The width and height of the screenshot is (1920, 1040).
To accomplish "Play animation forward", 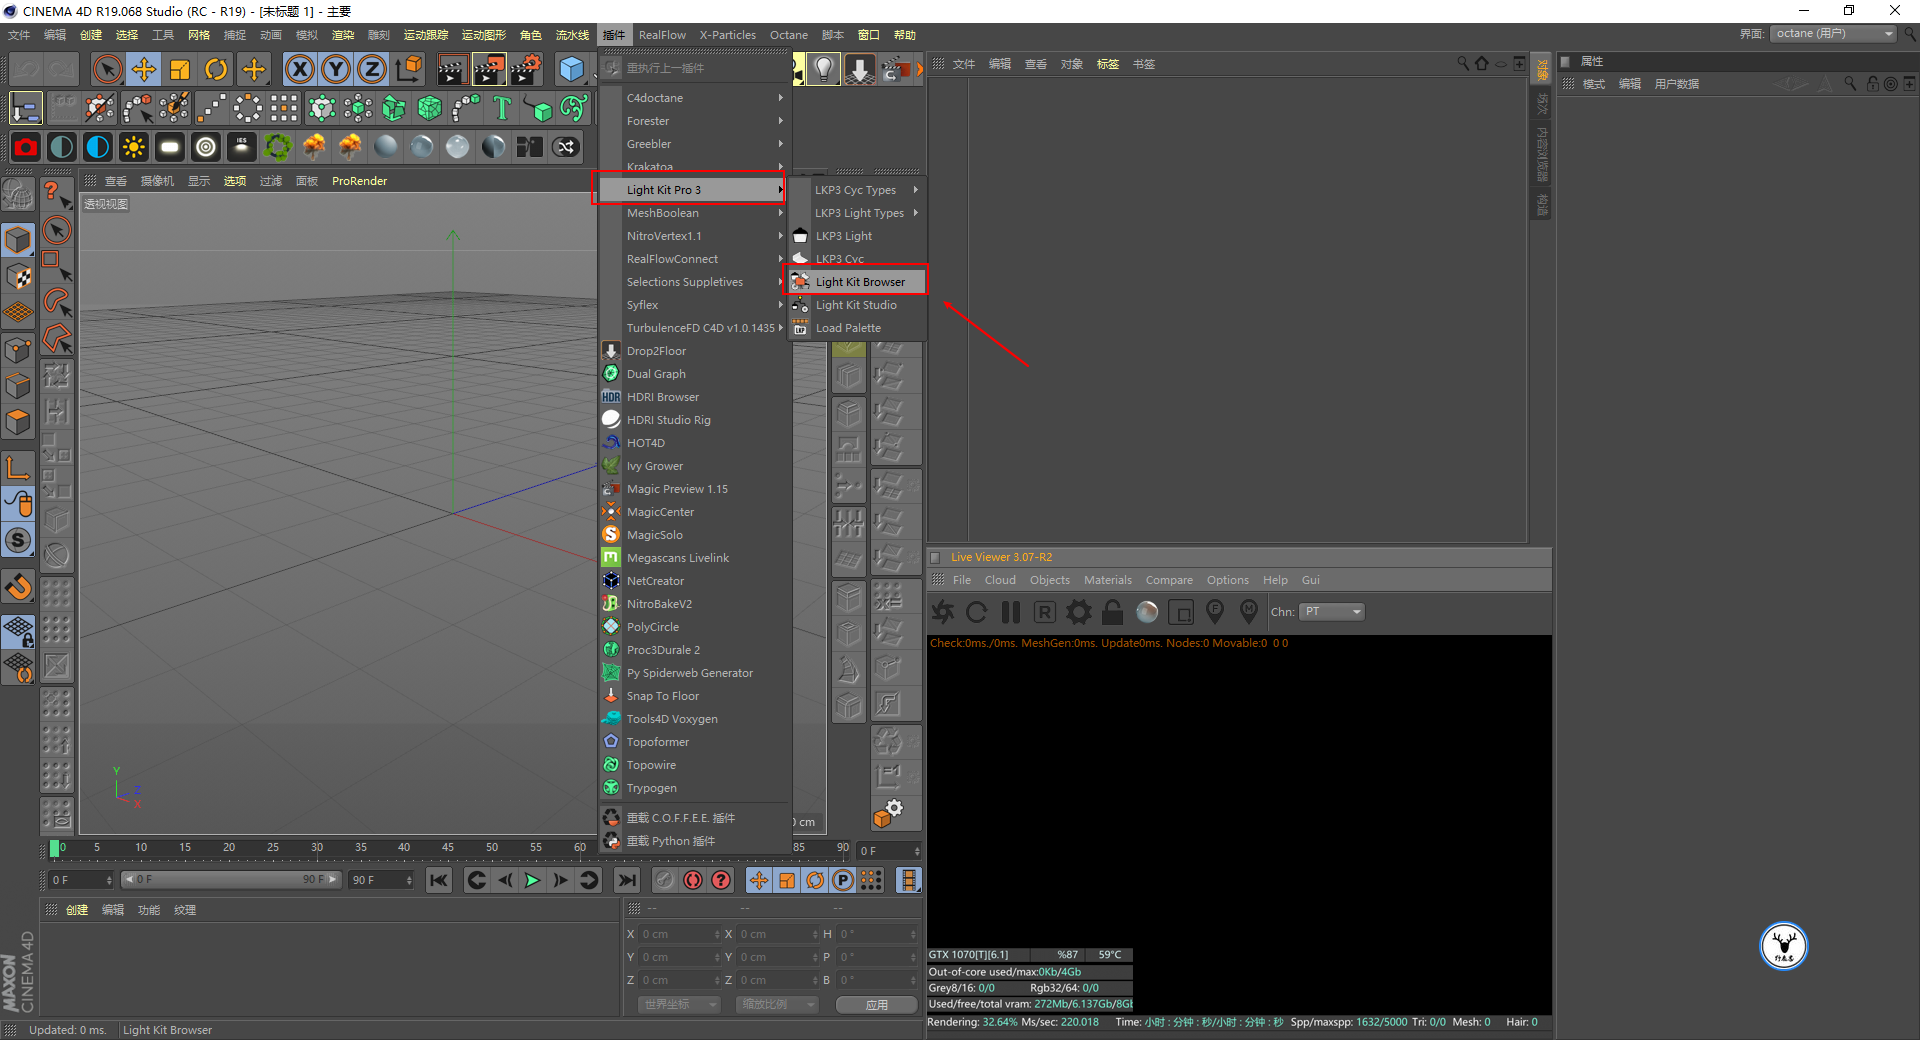I will click(x=532, y=880).
